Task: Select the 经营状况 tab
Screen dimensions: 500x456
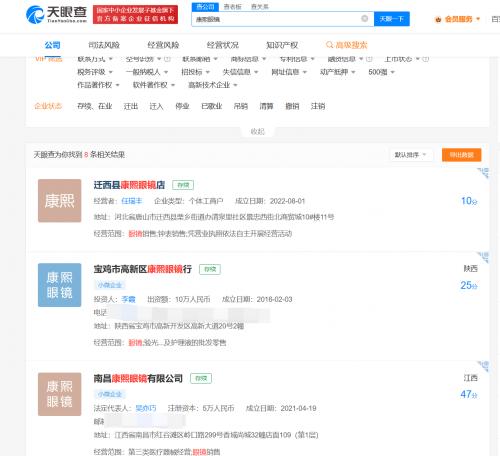Action: tap(223, 45)
